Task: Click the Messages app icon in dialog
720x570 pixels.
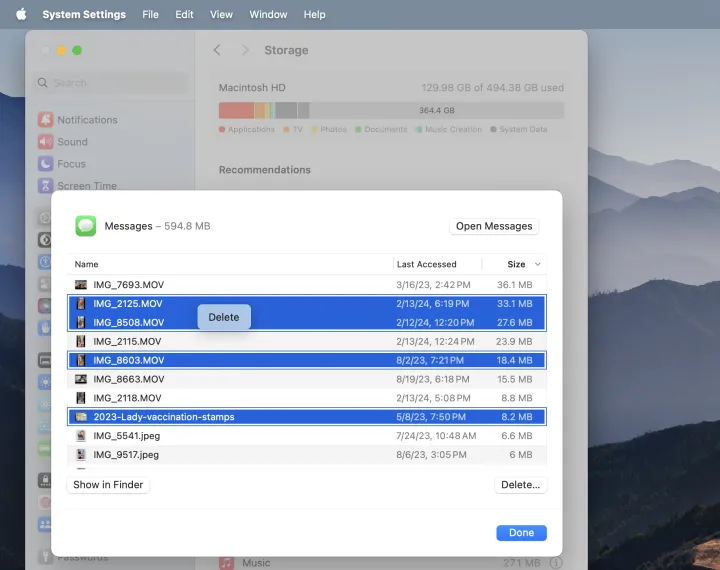Action: tap(85, 226)
